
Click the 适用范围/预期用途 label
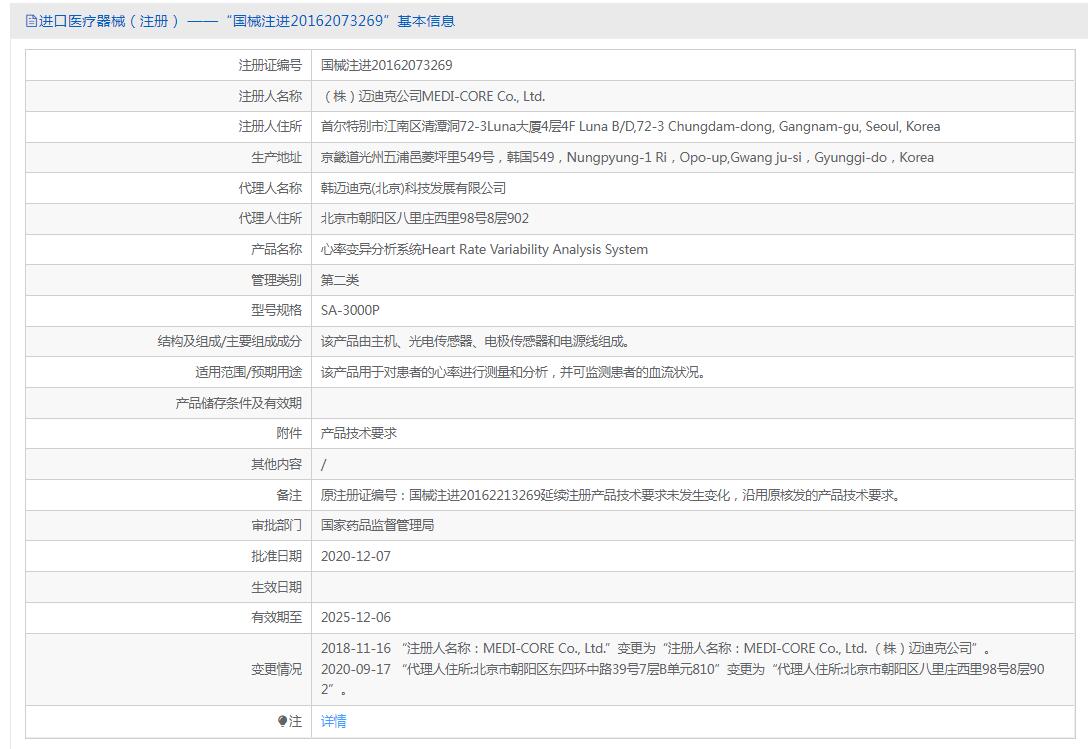point(248,372)
